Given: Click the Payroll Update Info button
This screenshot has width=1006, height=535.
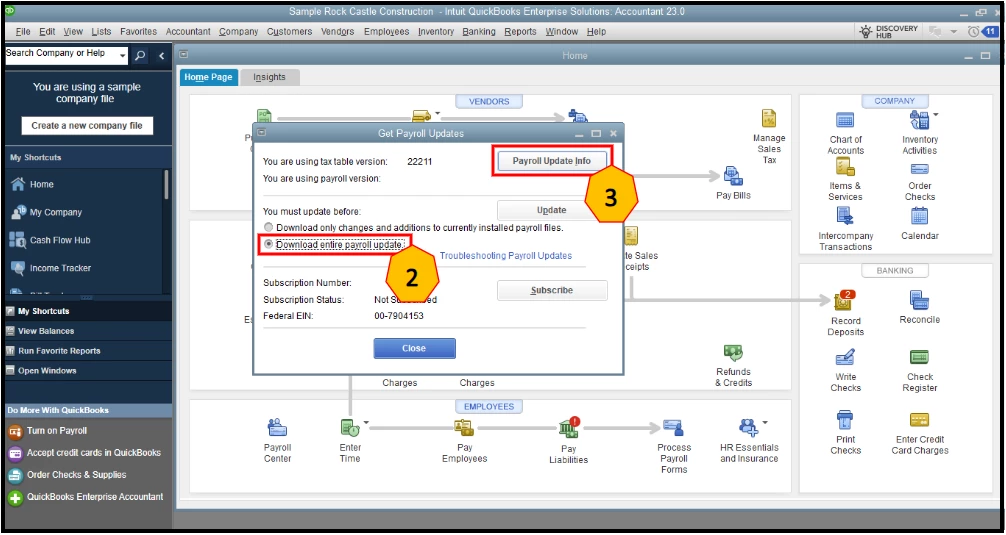Looking at the screenshot, I should [x=552, y=161].
